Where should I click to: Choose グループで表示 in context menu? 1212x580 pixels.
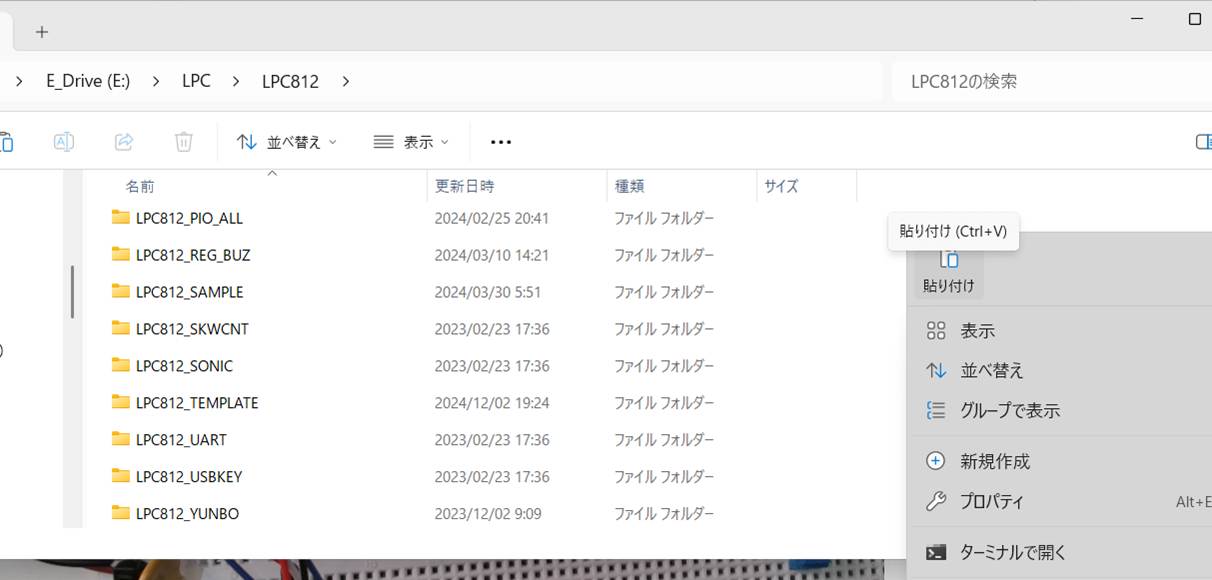click(1009, 410)
